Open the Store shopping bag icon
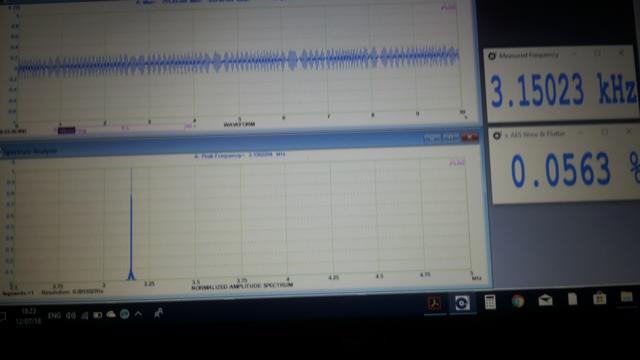The height and width of the screenshot is (360, 640). pyautogui.click(x=599, y=298)
